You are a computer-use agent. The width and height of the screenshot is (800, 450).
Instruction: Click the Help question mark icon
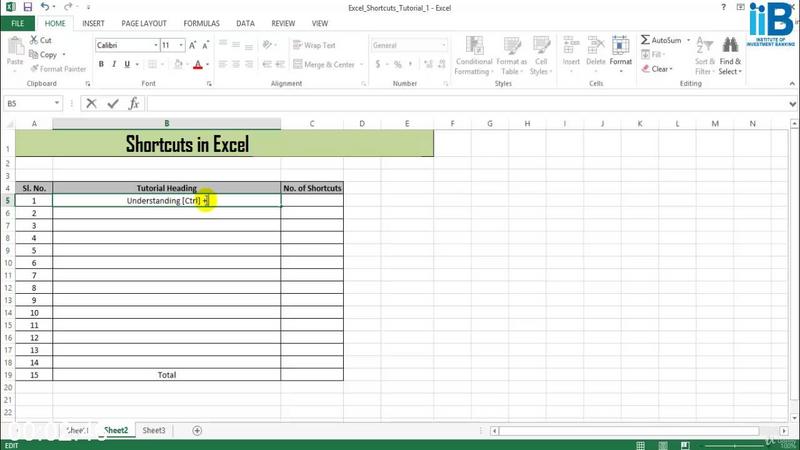pyautogui.click(x=723, y=7)
